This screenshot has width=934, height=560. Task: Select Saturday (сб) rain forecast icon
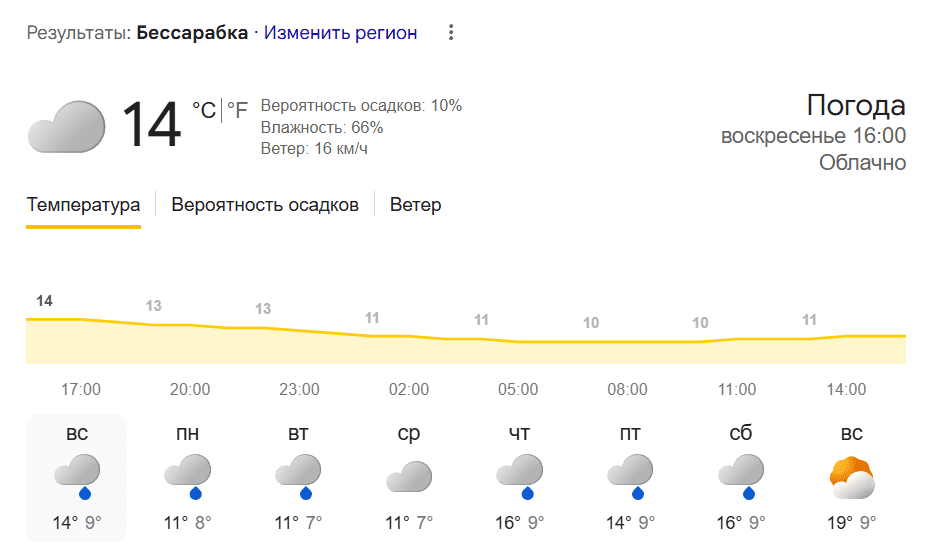tap(740, 476)
